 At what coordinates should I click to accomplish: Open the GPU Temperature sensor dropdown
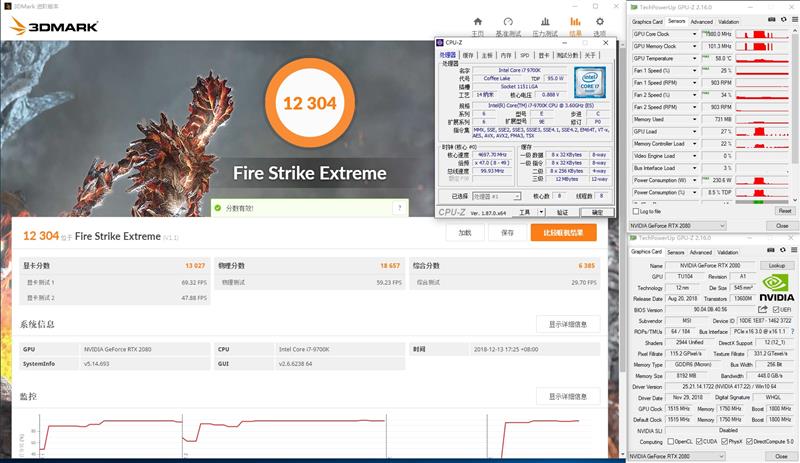click(x=694, y=59)
